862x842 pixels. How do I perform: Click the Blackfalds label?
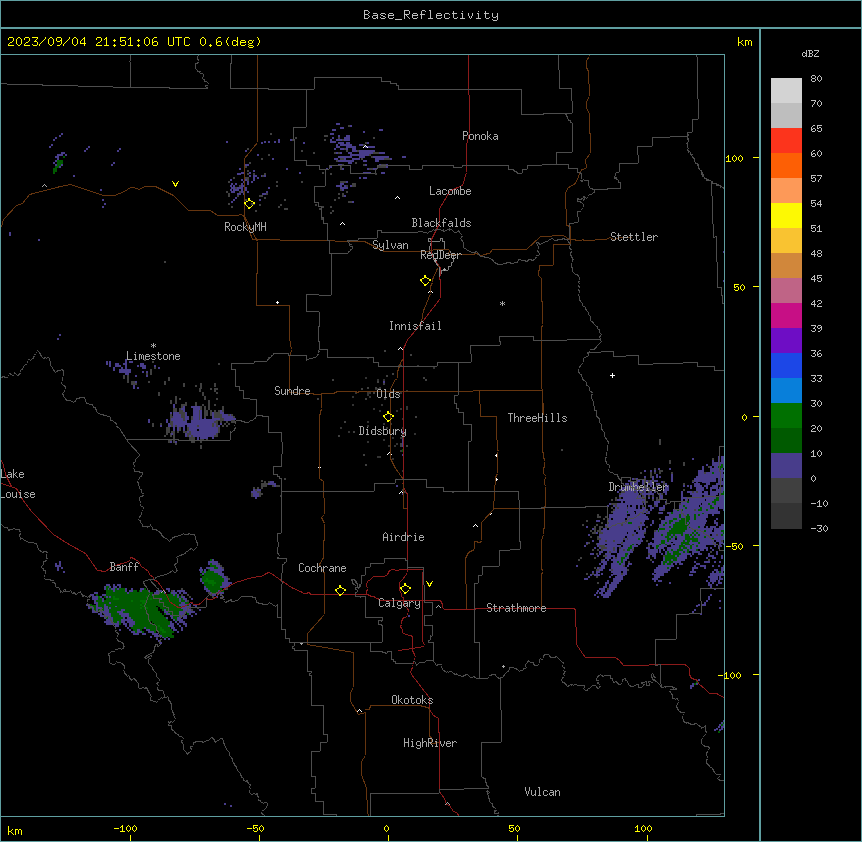click(441, 223)
